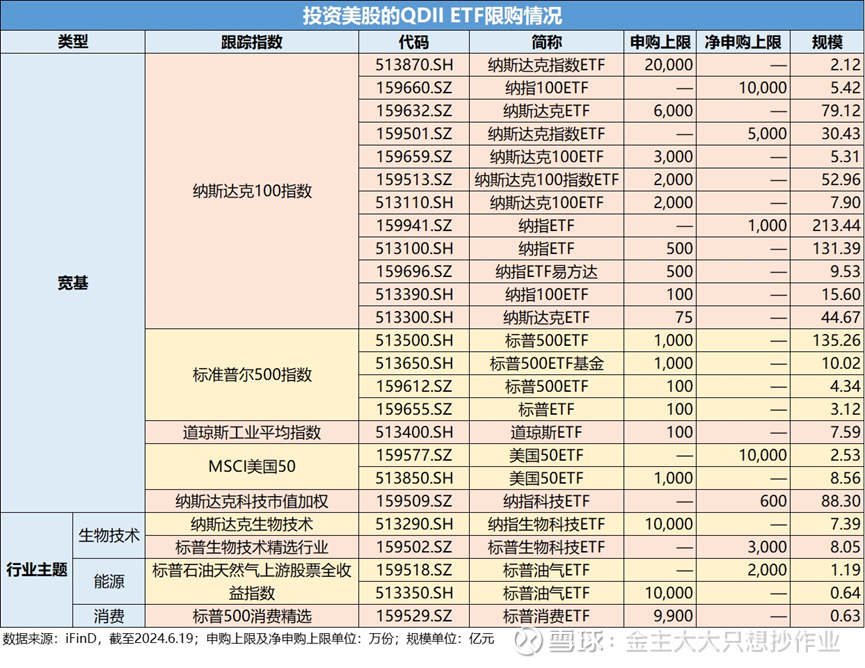Click the 宽基 category cell
The height and width of the screenshot is (668, 865).
(73, 283)
